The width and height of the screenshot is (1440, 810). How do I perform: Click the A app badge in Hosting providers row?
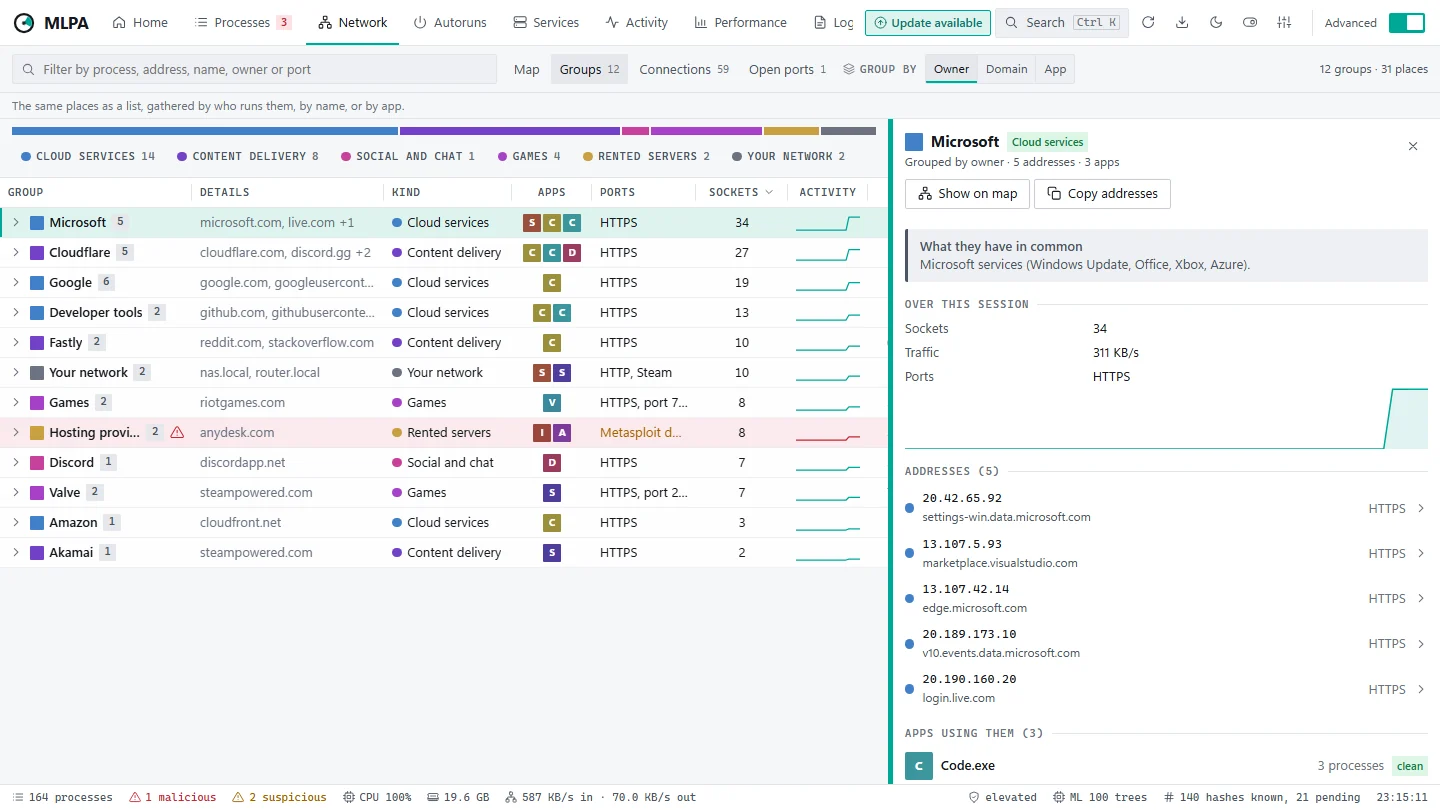click(562, 432)
